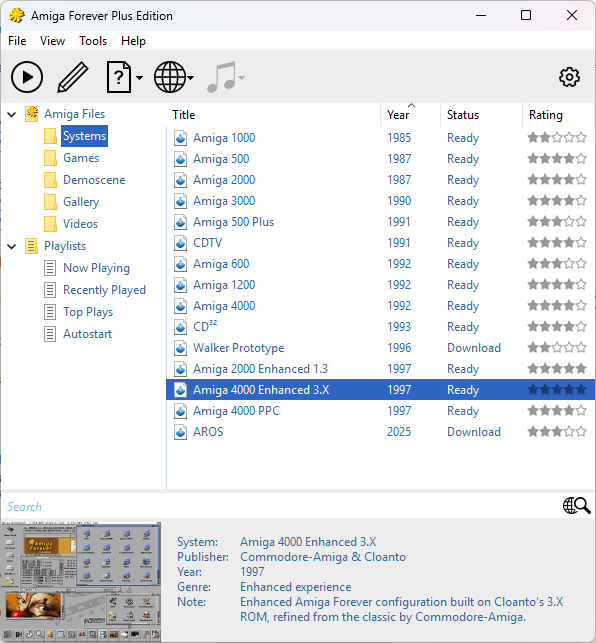Open the Autostart playlist
The image size is (596, 643).
coord(87,334)
